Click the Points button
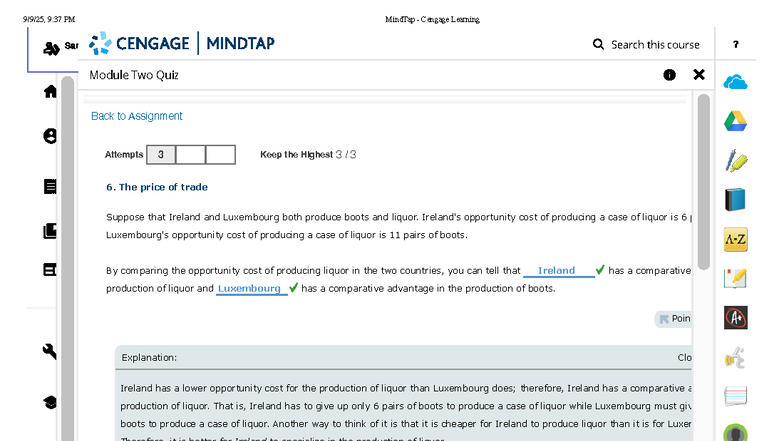The width and height of the screenshot is (784, 441). (x=674, y=319)
